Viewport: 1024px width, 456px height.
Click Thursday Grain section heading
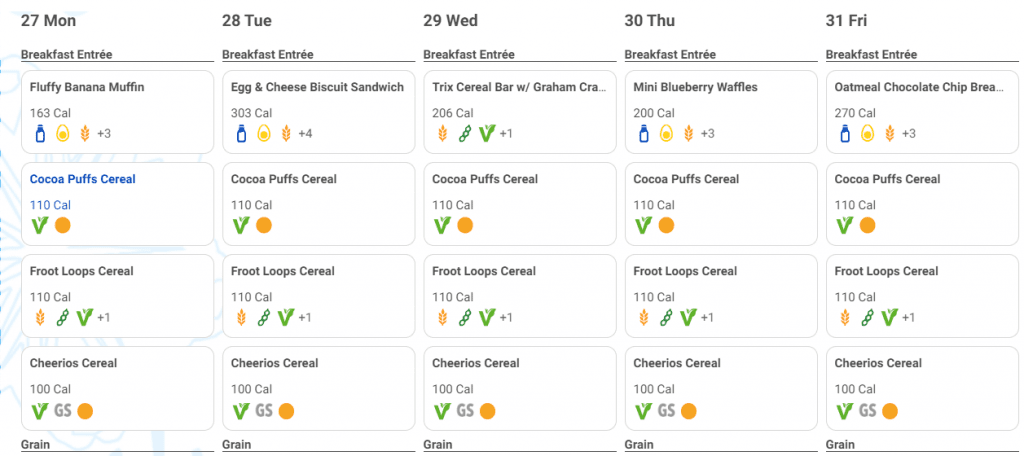pos(640,445)
